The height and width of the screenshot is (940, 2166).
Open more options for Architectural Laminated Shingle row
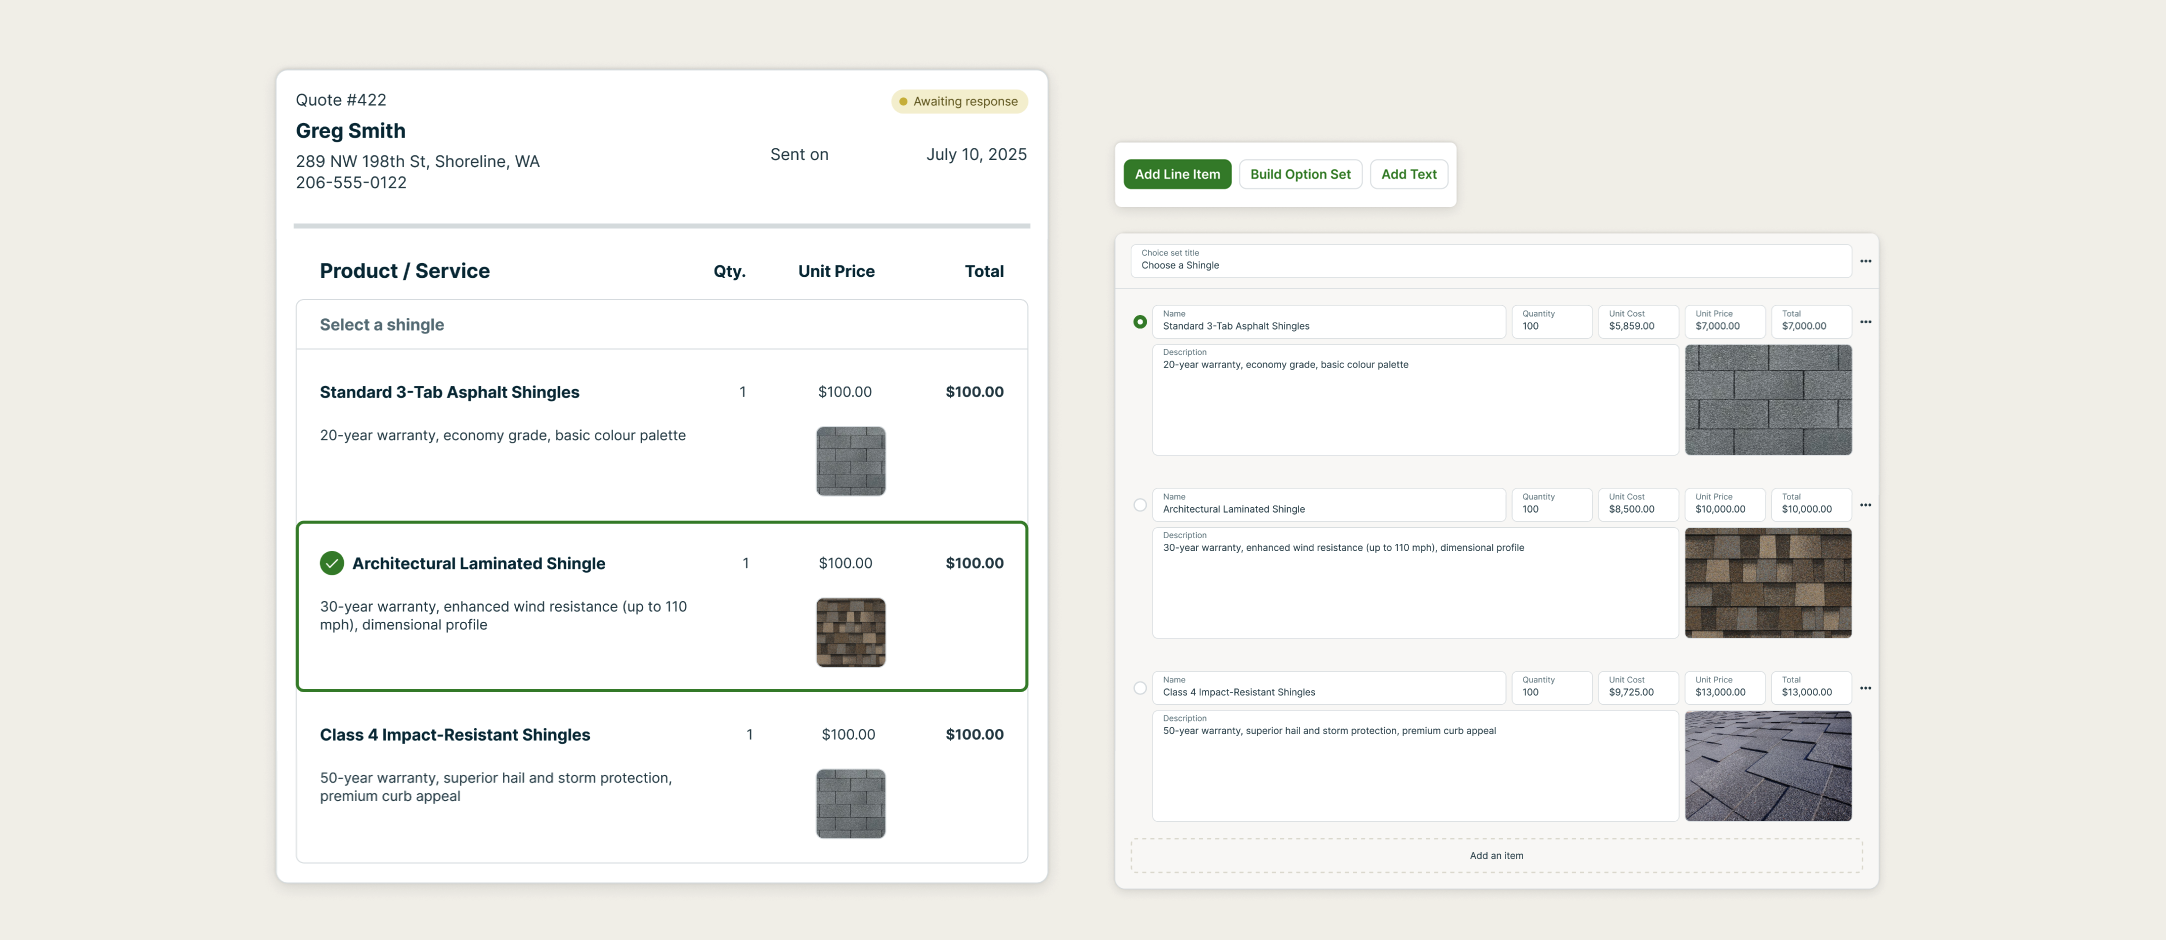1865,505
